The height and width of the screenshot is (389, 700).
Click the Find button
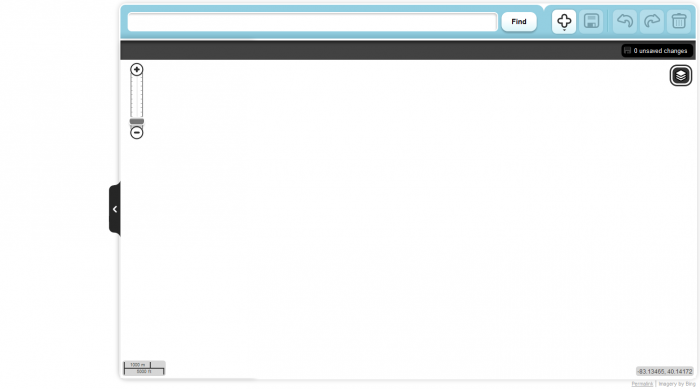tap(519, 21)
